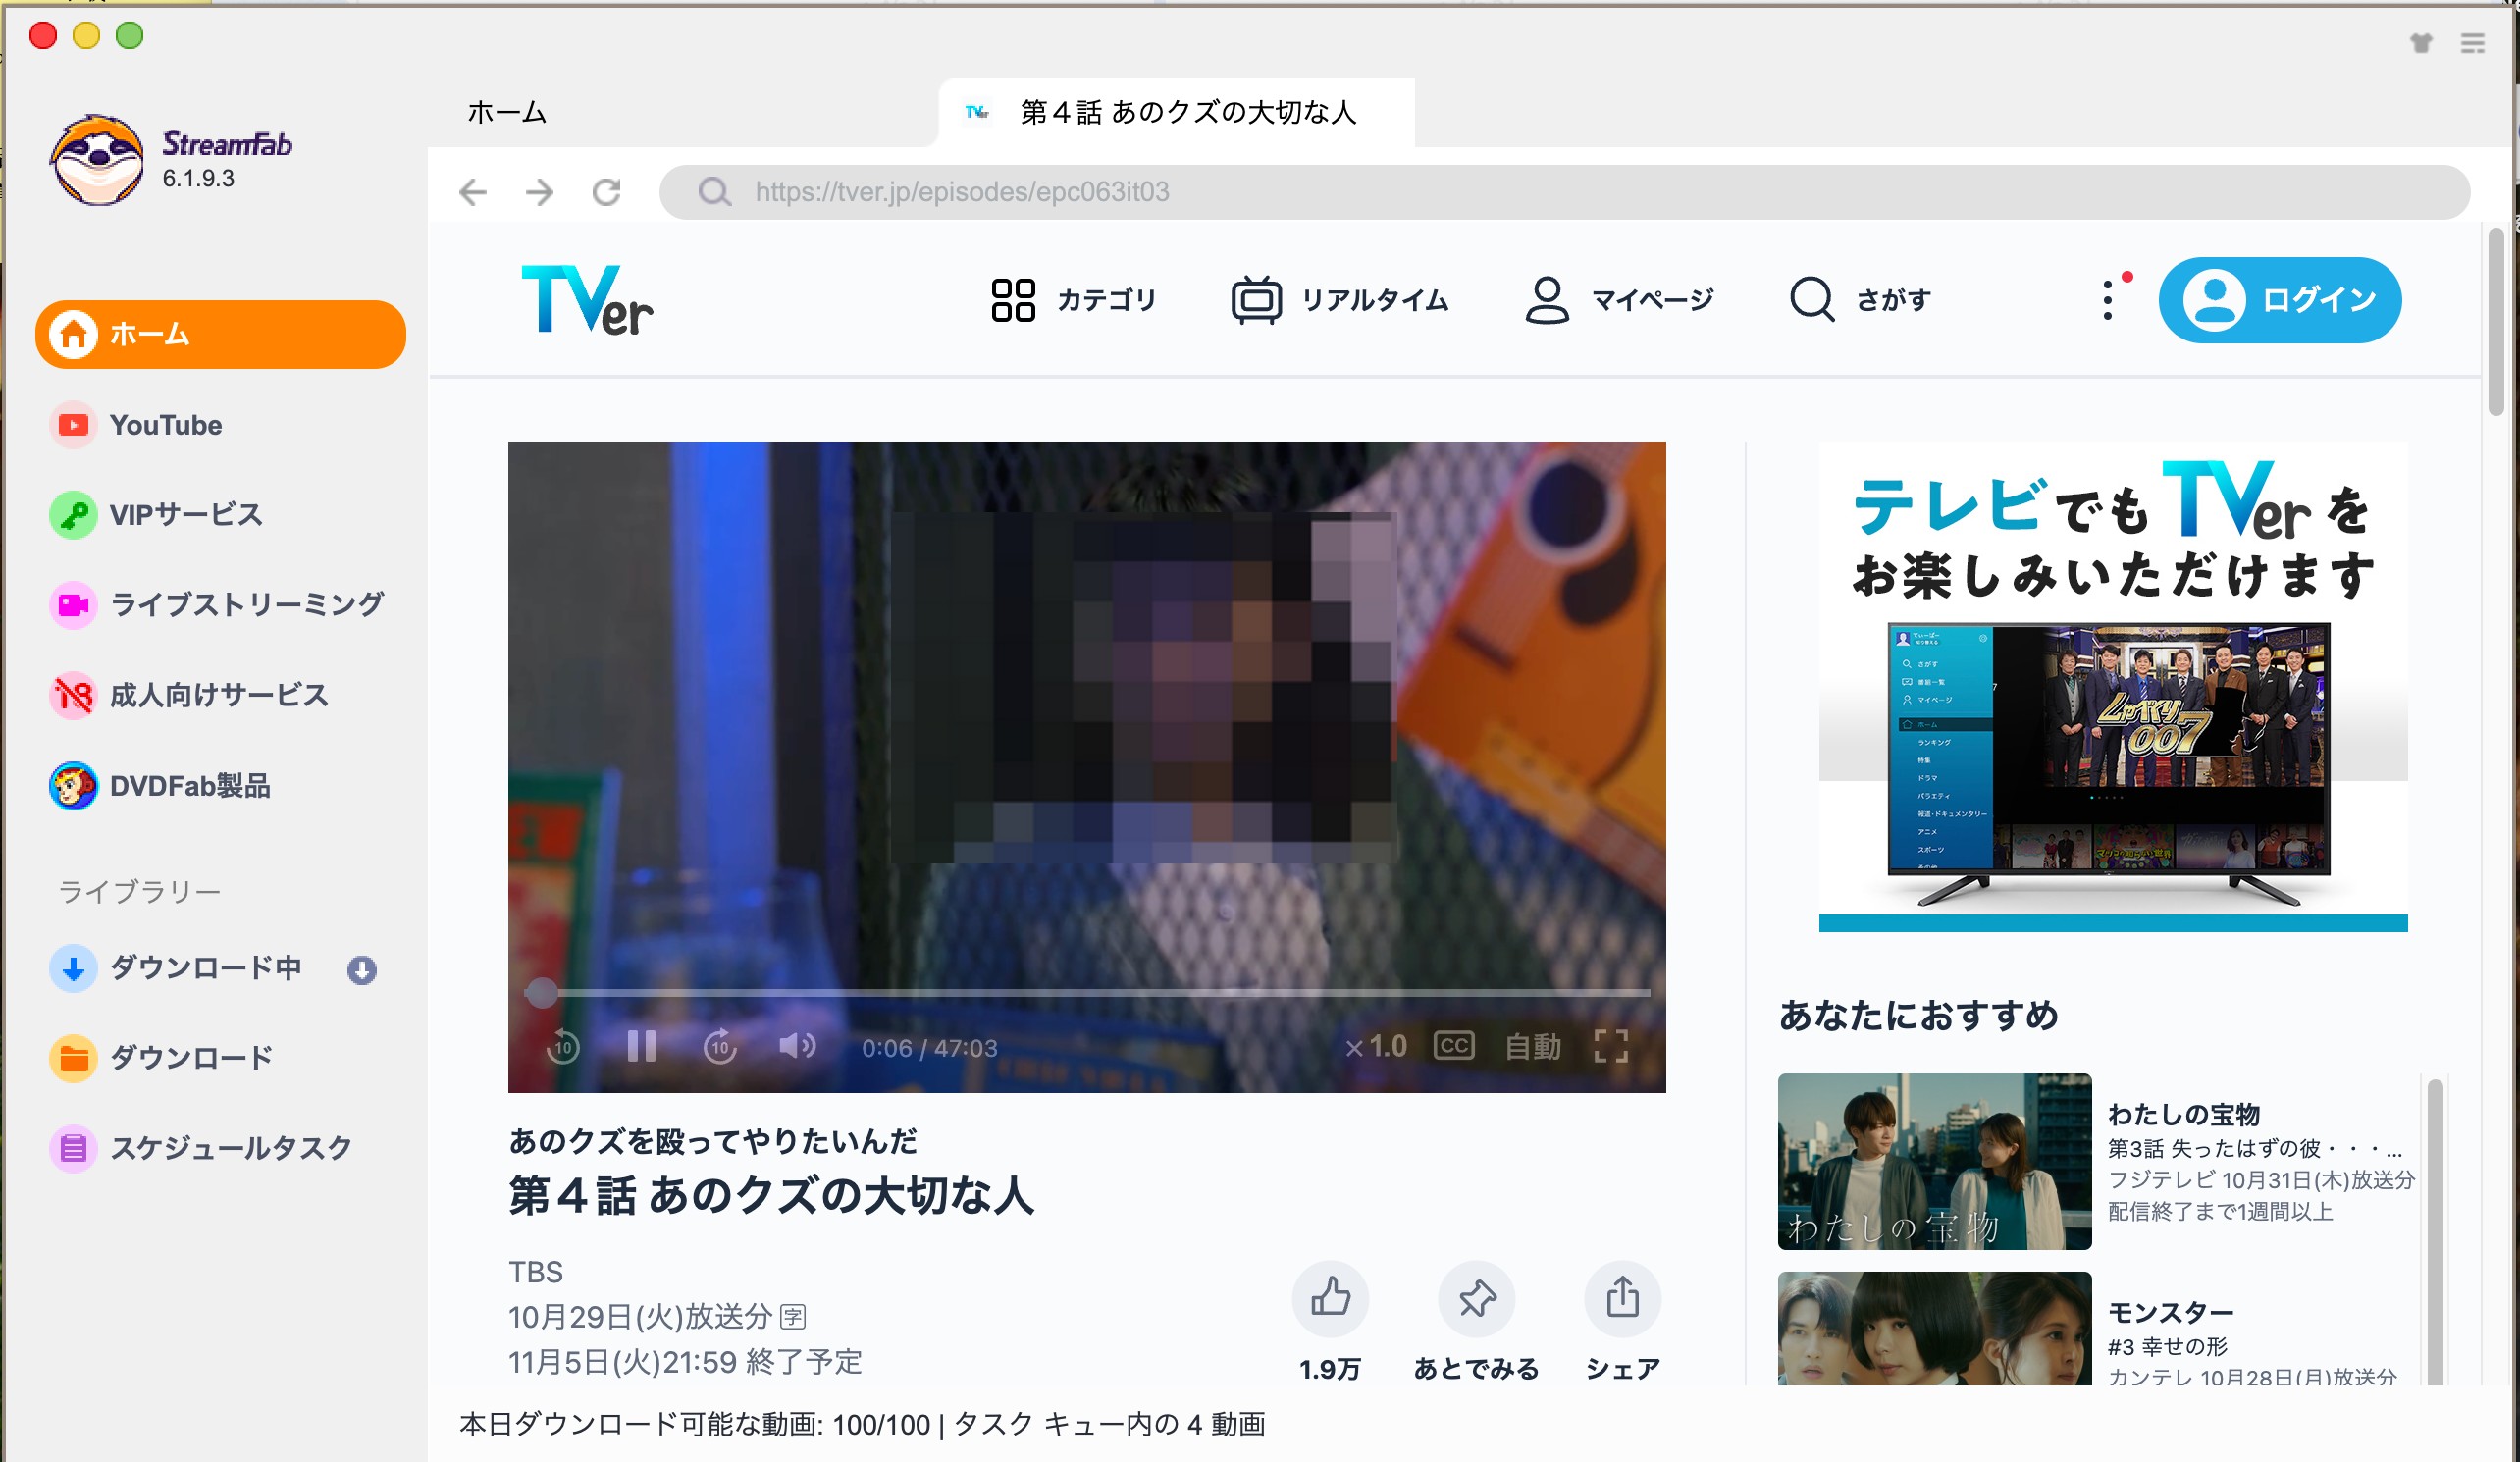Open the ダウンロード library folder
The width and height of the screenshot is (2520, 1462).
(x=160, y=1058)
